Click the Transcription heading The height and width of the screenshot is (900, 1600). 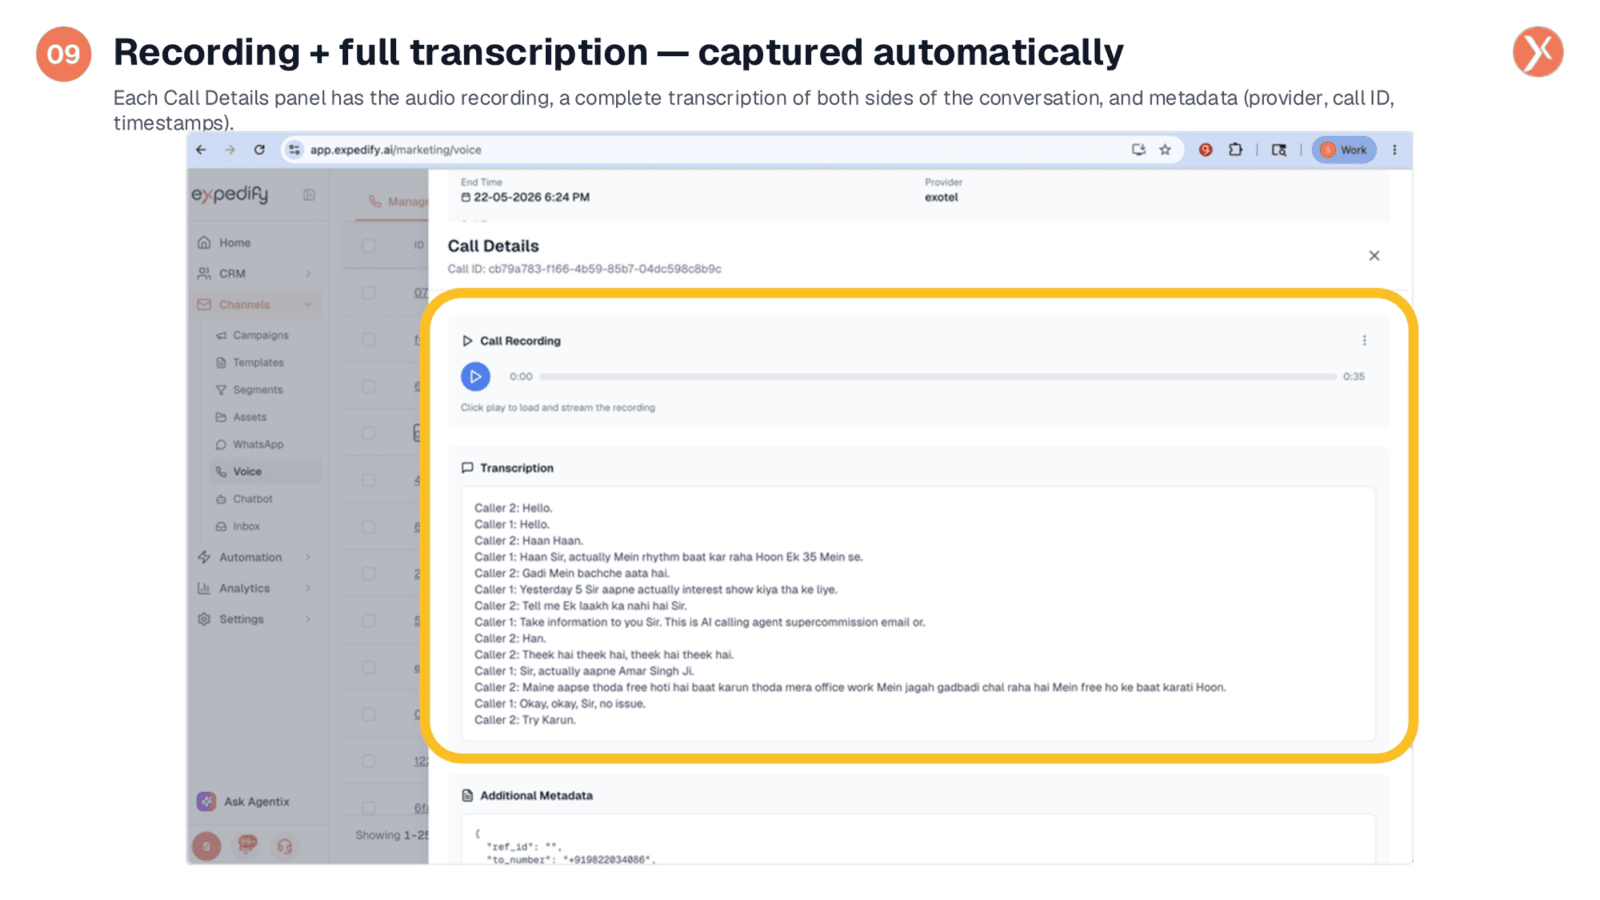(516, 468)
